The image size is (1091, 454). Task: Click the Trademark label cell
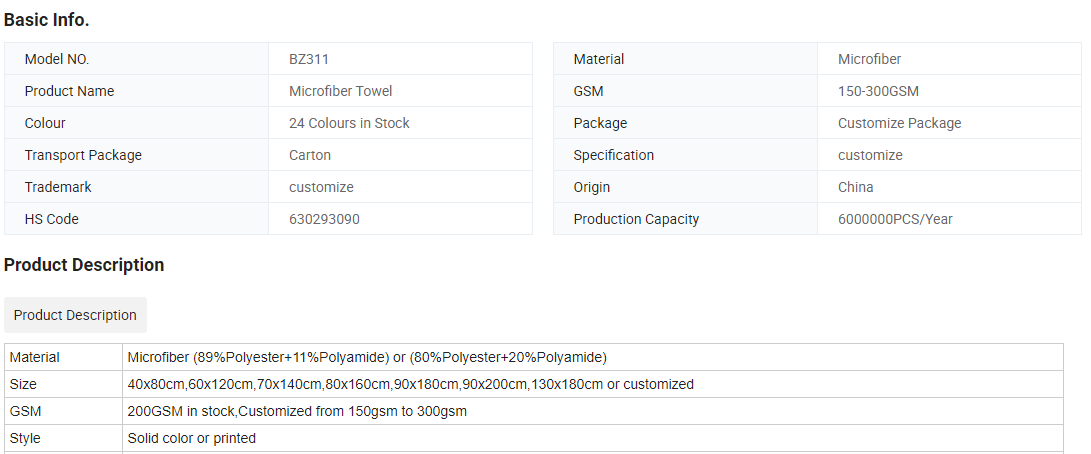pyautogui.click(x=136, y=187)
